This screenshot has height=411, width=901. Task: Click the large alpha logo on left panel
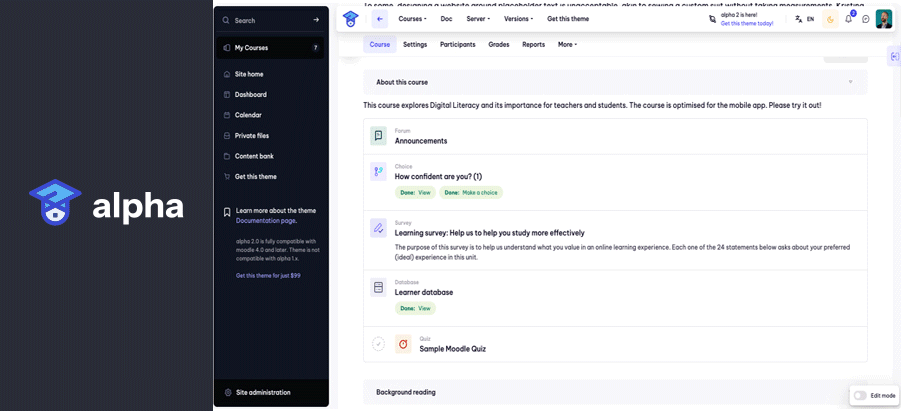pyautogui.click(x=106, y=202)
